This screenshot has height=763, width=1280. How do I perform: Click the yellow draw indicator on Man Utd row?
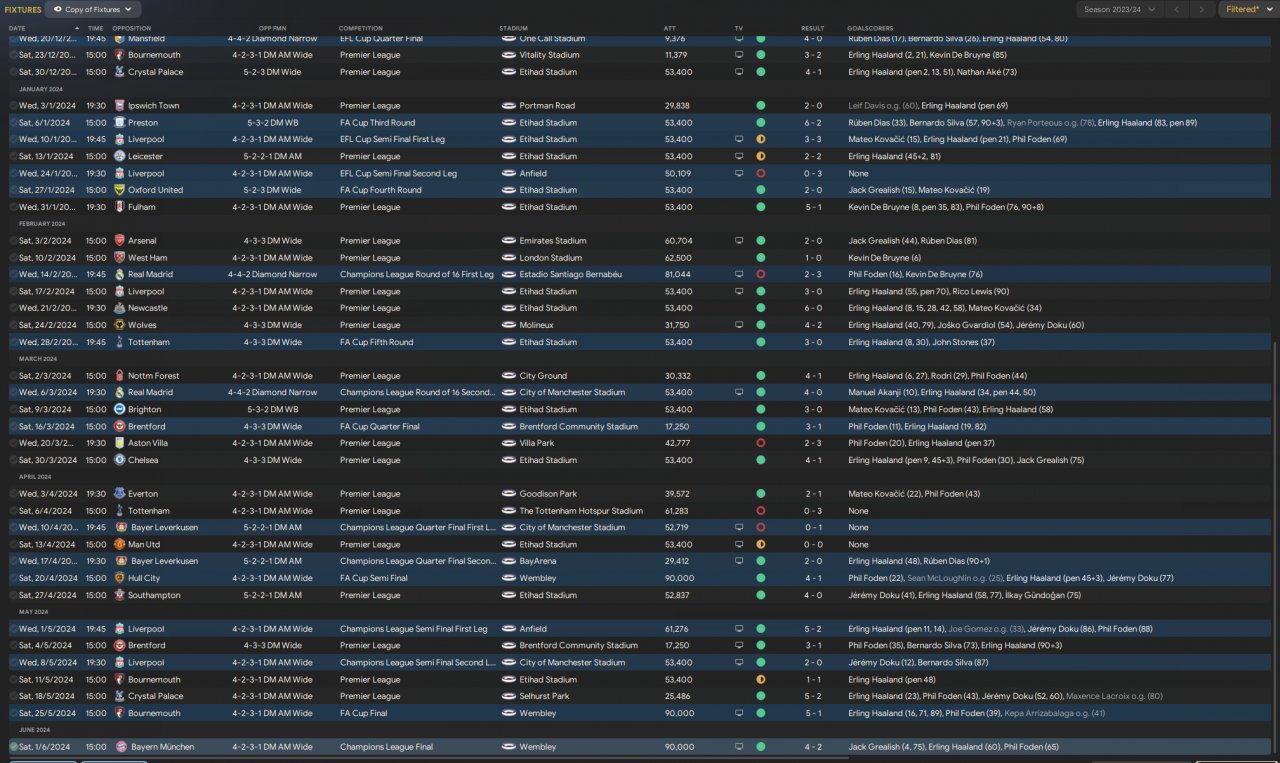click(x=761, y=545)
